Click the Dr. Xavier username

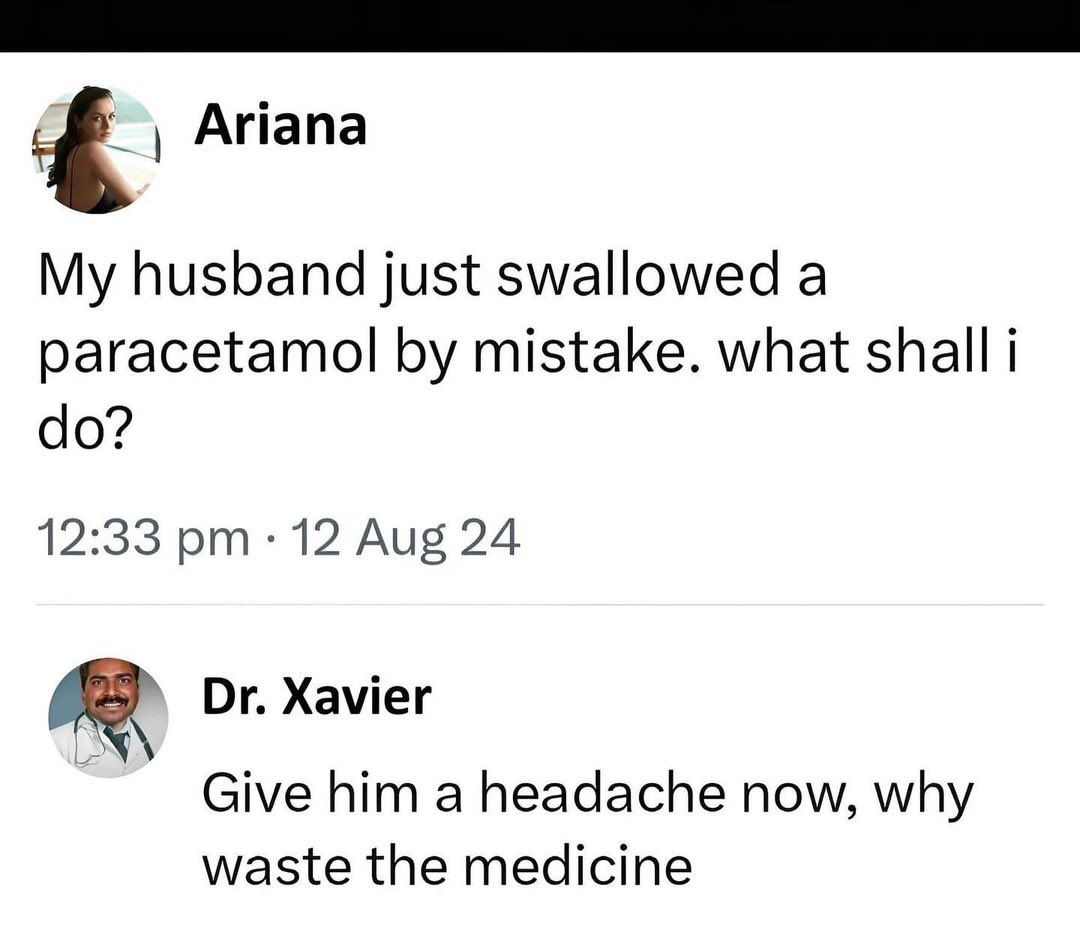[316, 696]
